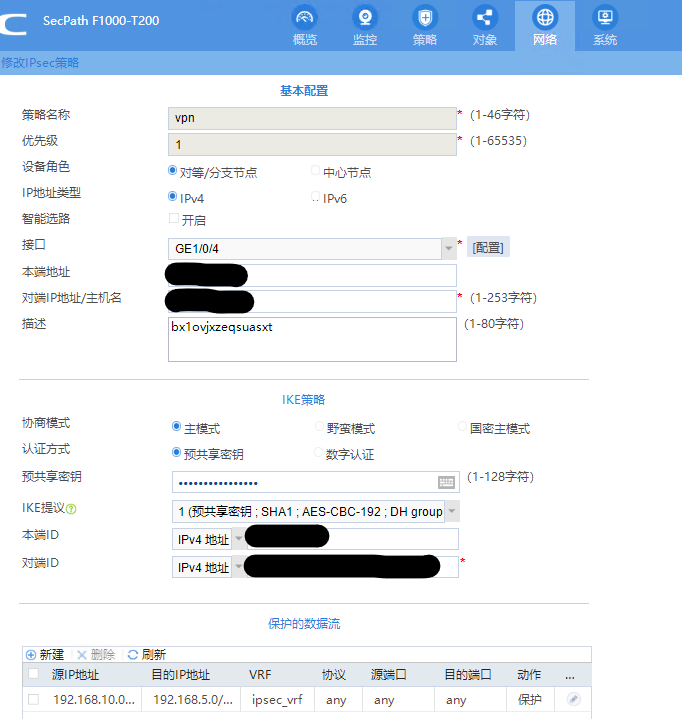Screen dimensions: 682x719
Task: Open the 对端ID IPv4 地址 type dropdown
Action: point(238,567)
